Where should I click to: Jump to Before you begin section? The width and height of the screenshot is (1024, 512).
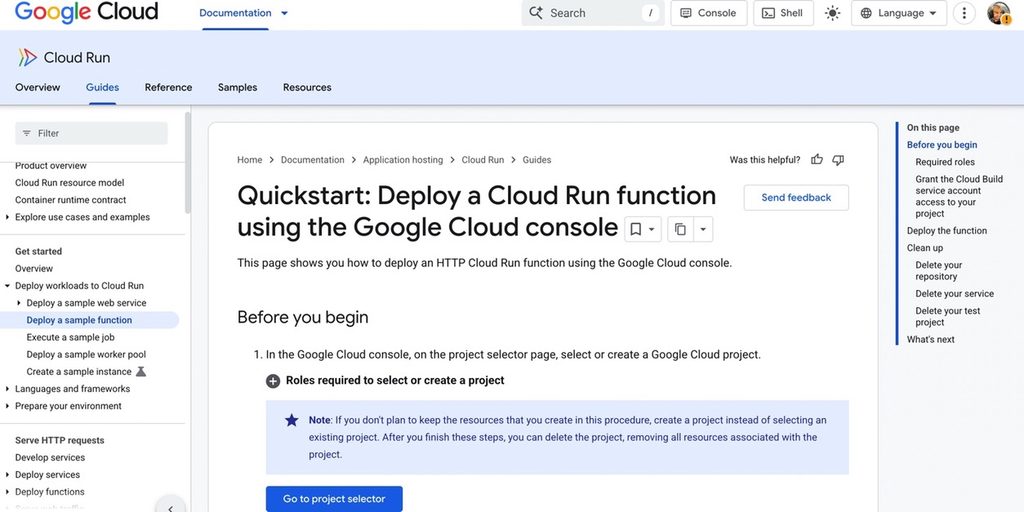[942, 145]
